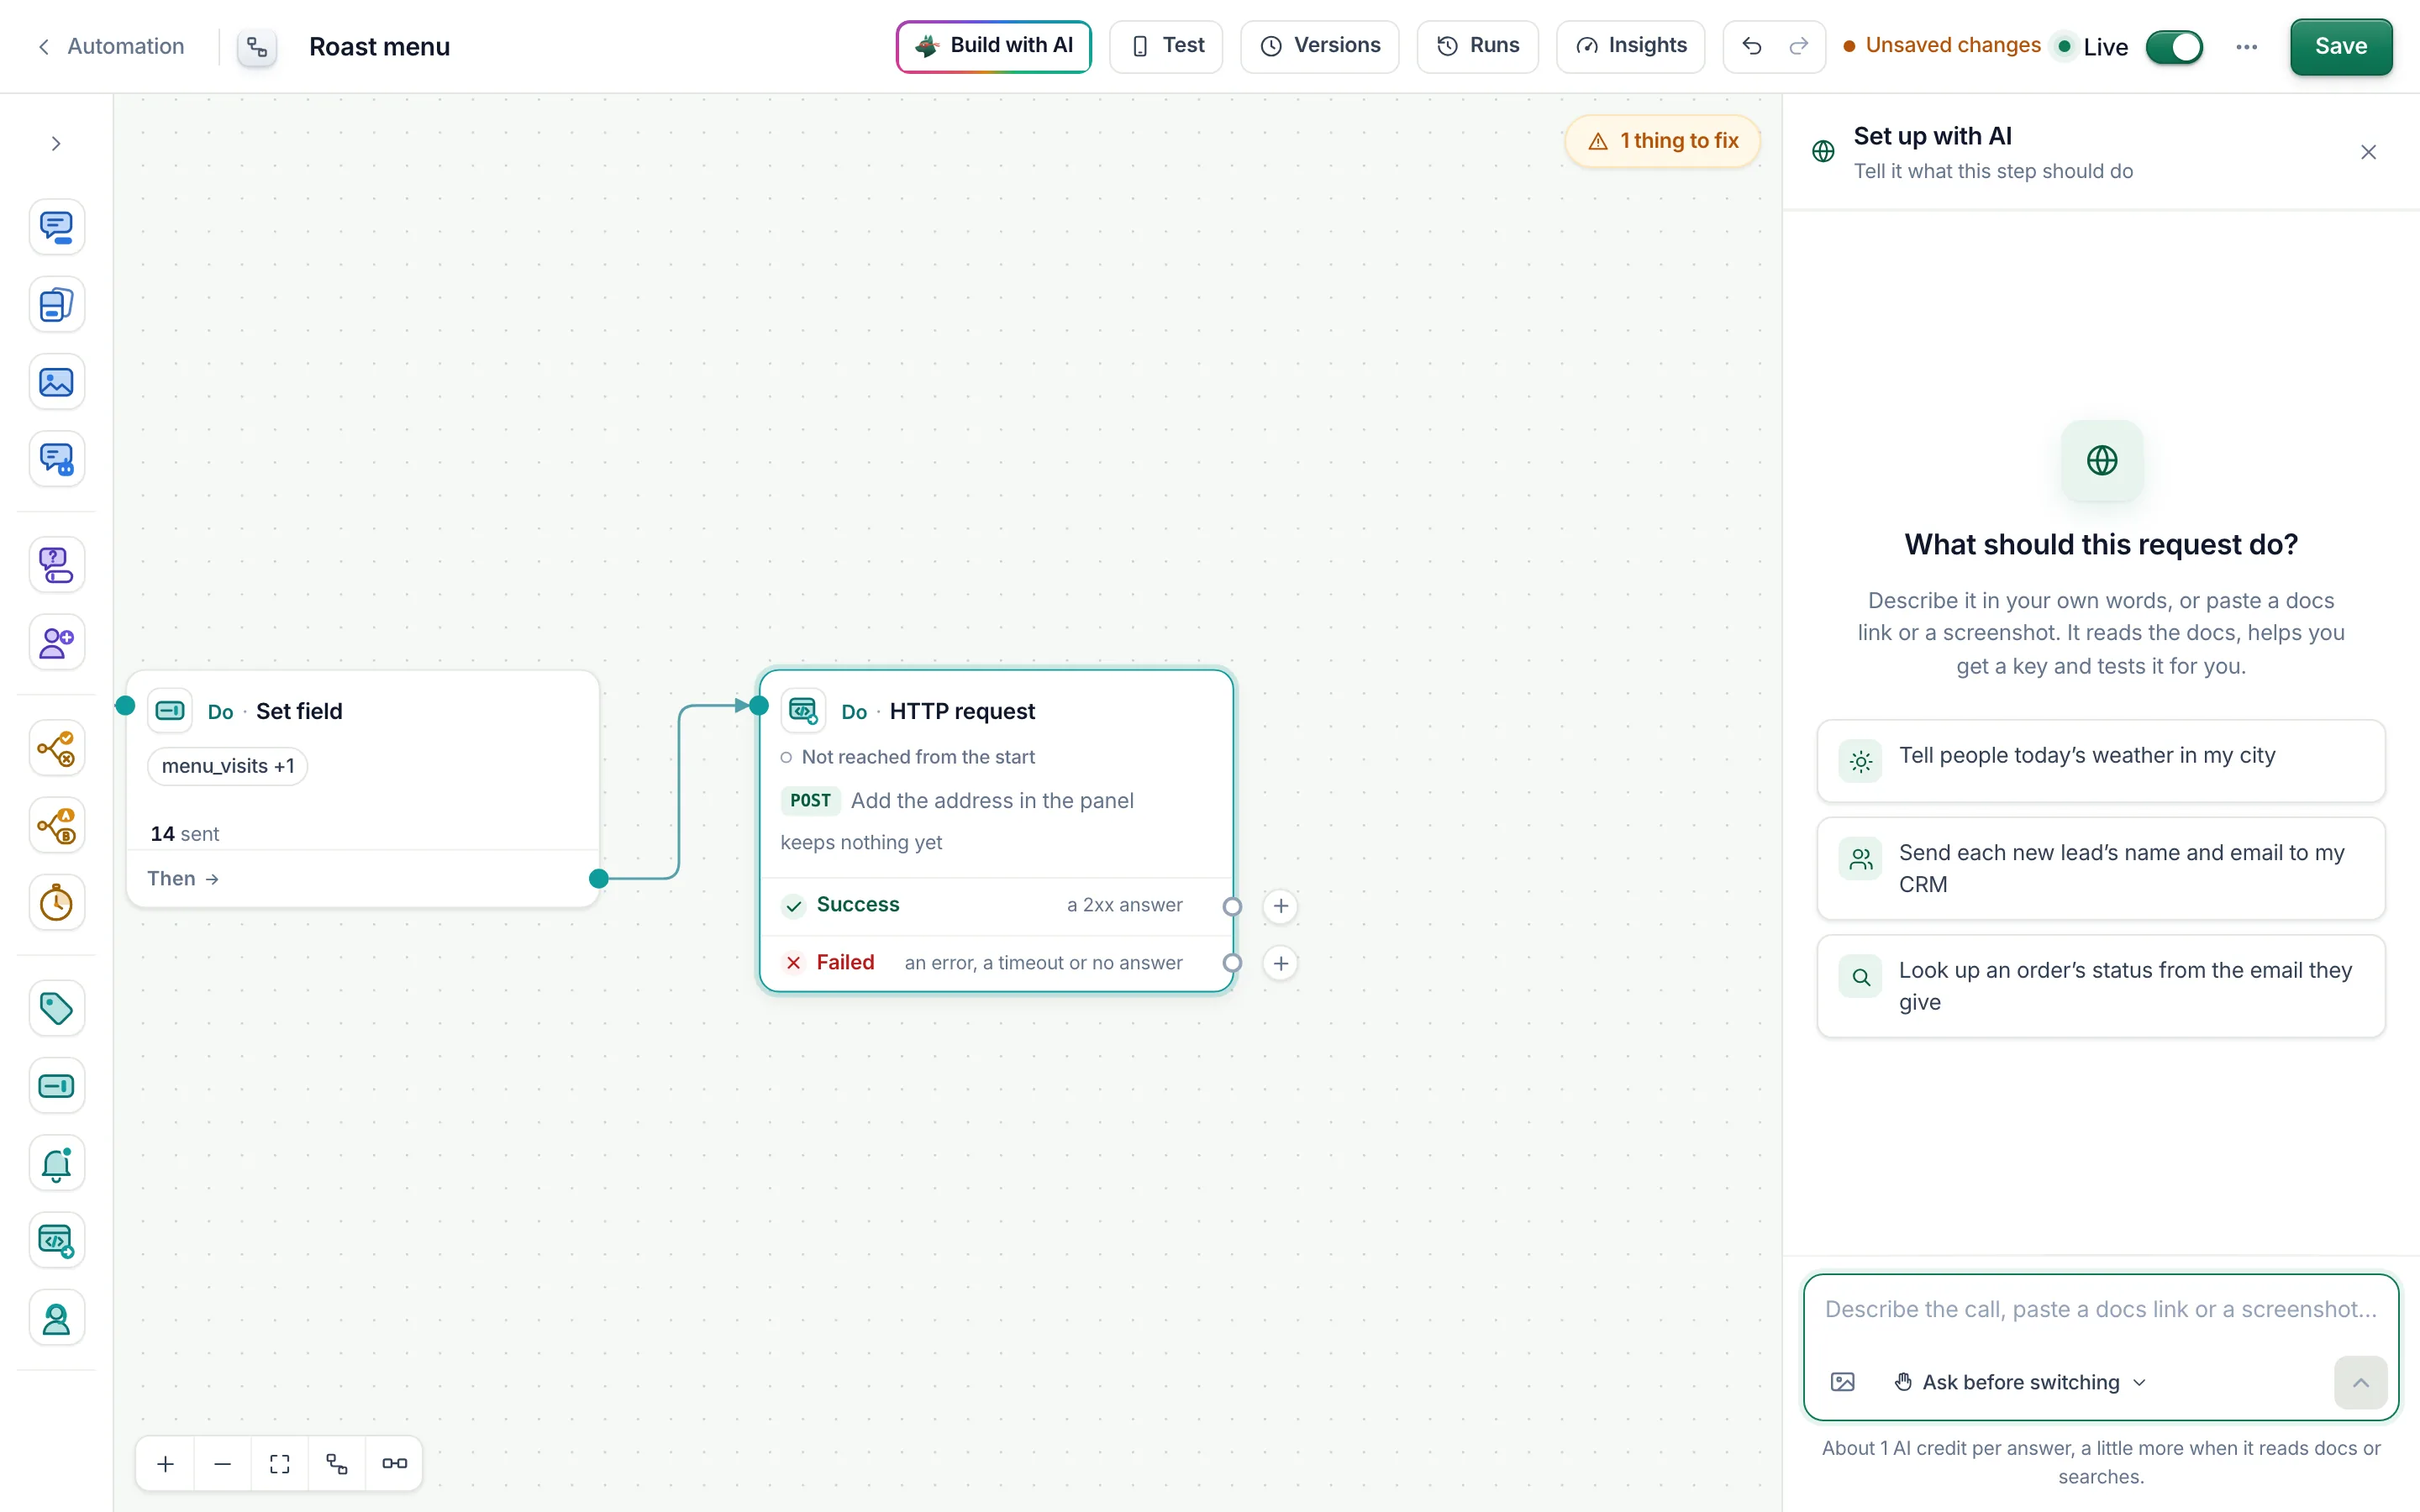Open the Versions tab
The height and width of the screenshot is (1512, 2420).
(1319, 46)
